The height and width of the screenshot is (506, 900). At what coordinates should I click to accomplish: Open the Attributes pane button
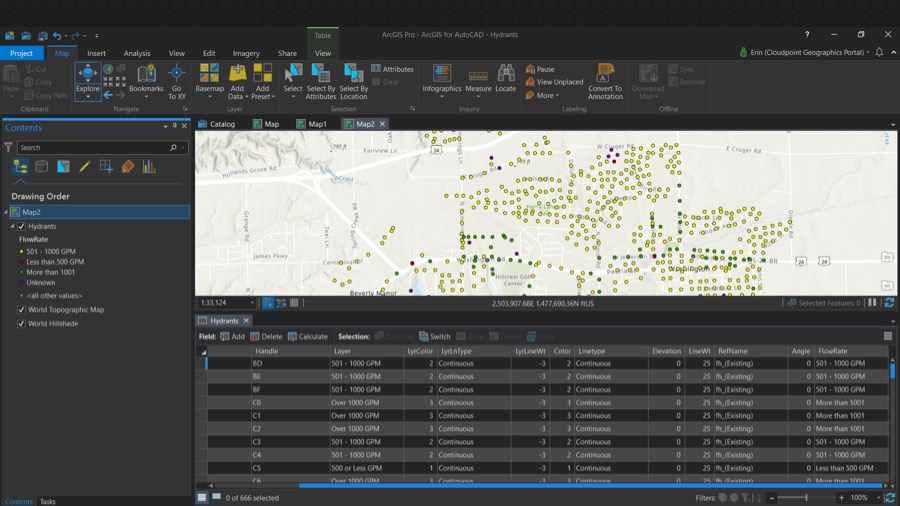coord(393,69)
